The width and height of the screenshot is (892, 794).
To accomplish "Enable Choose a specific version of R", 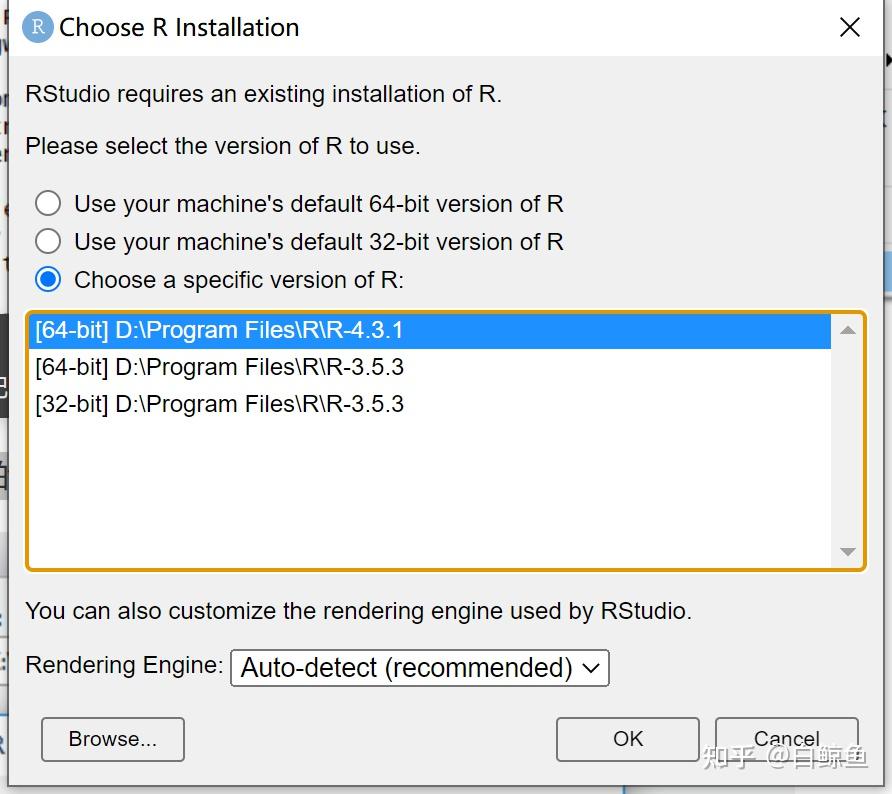I will point(48,280).
